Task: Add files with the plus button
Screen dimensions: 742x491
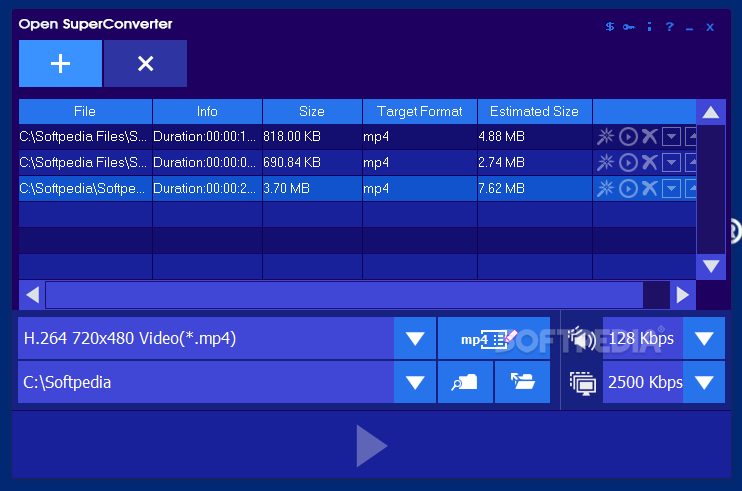Action: click(x=60, y=63)
